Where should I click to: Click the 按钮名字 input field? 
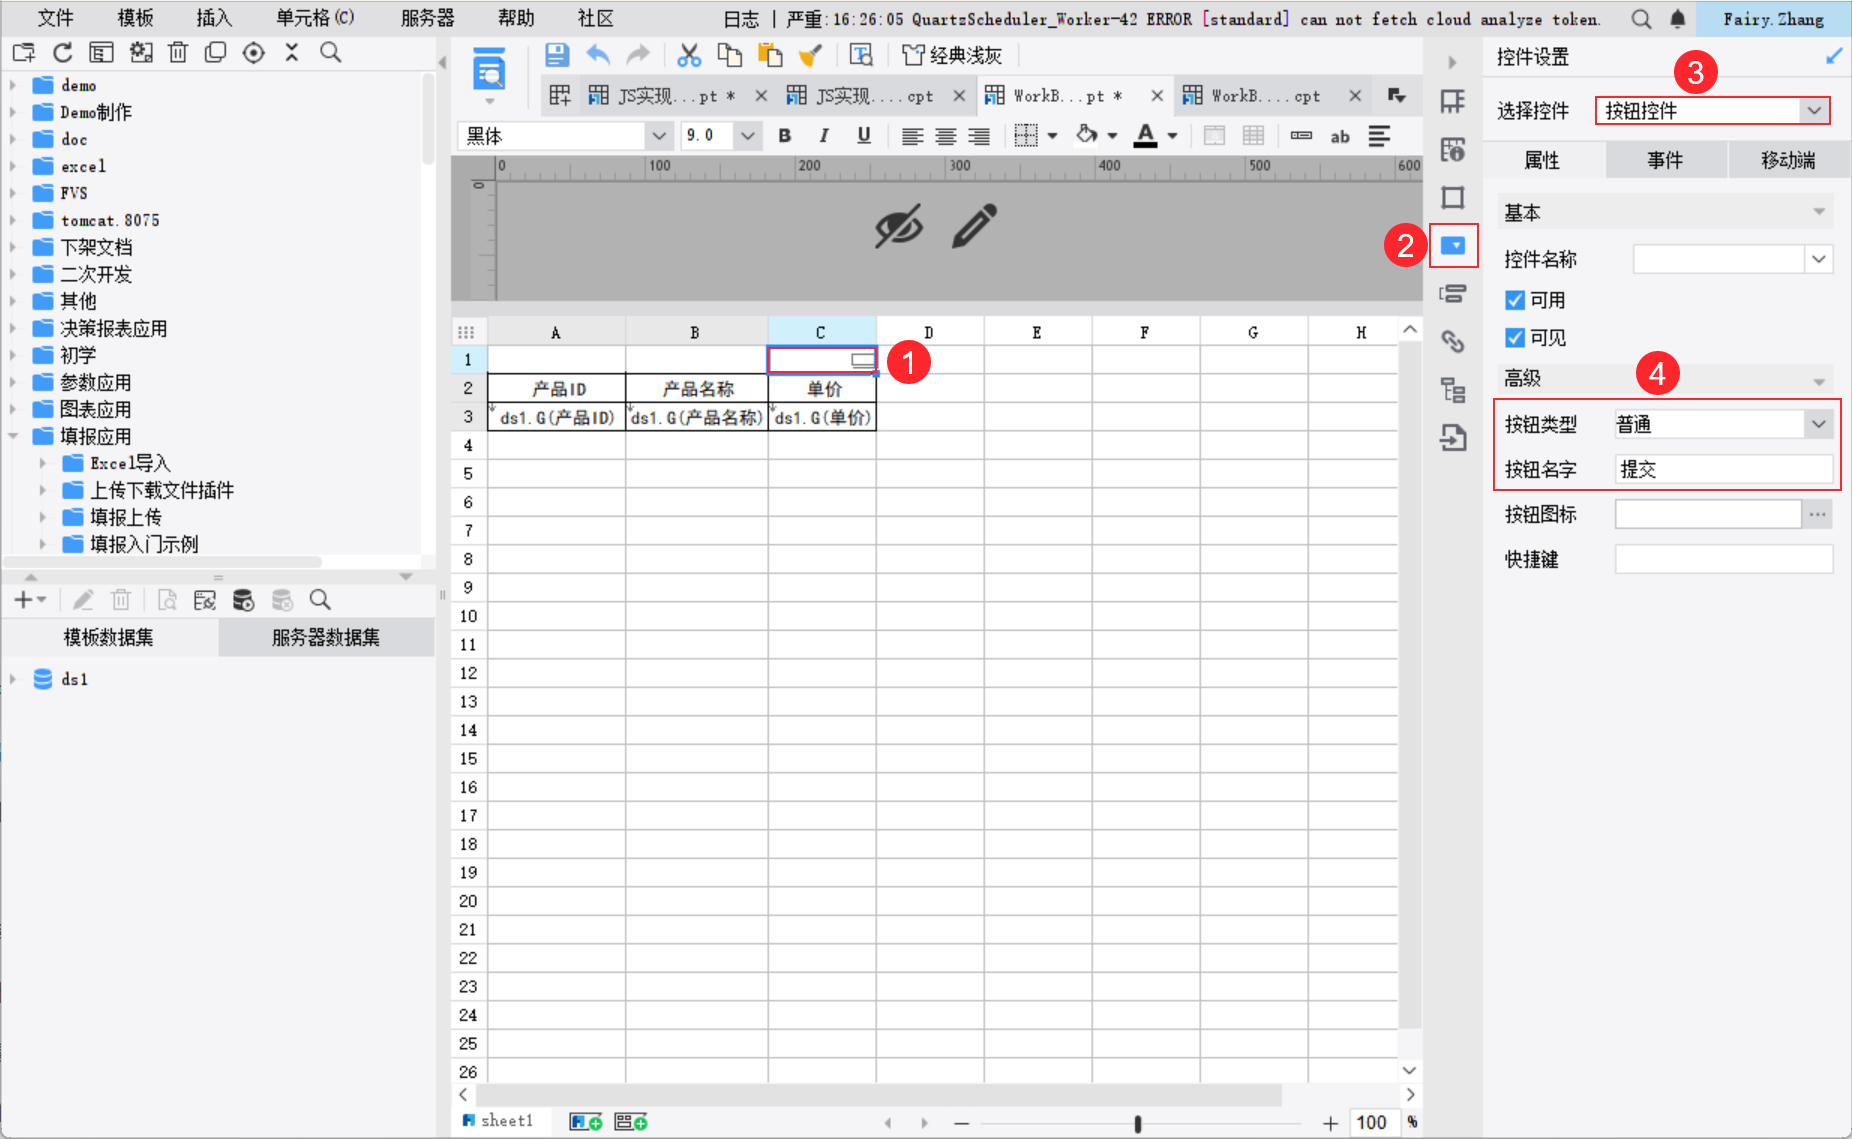point(1724,470)
